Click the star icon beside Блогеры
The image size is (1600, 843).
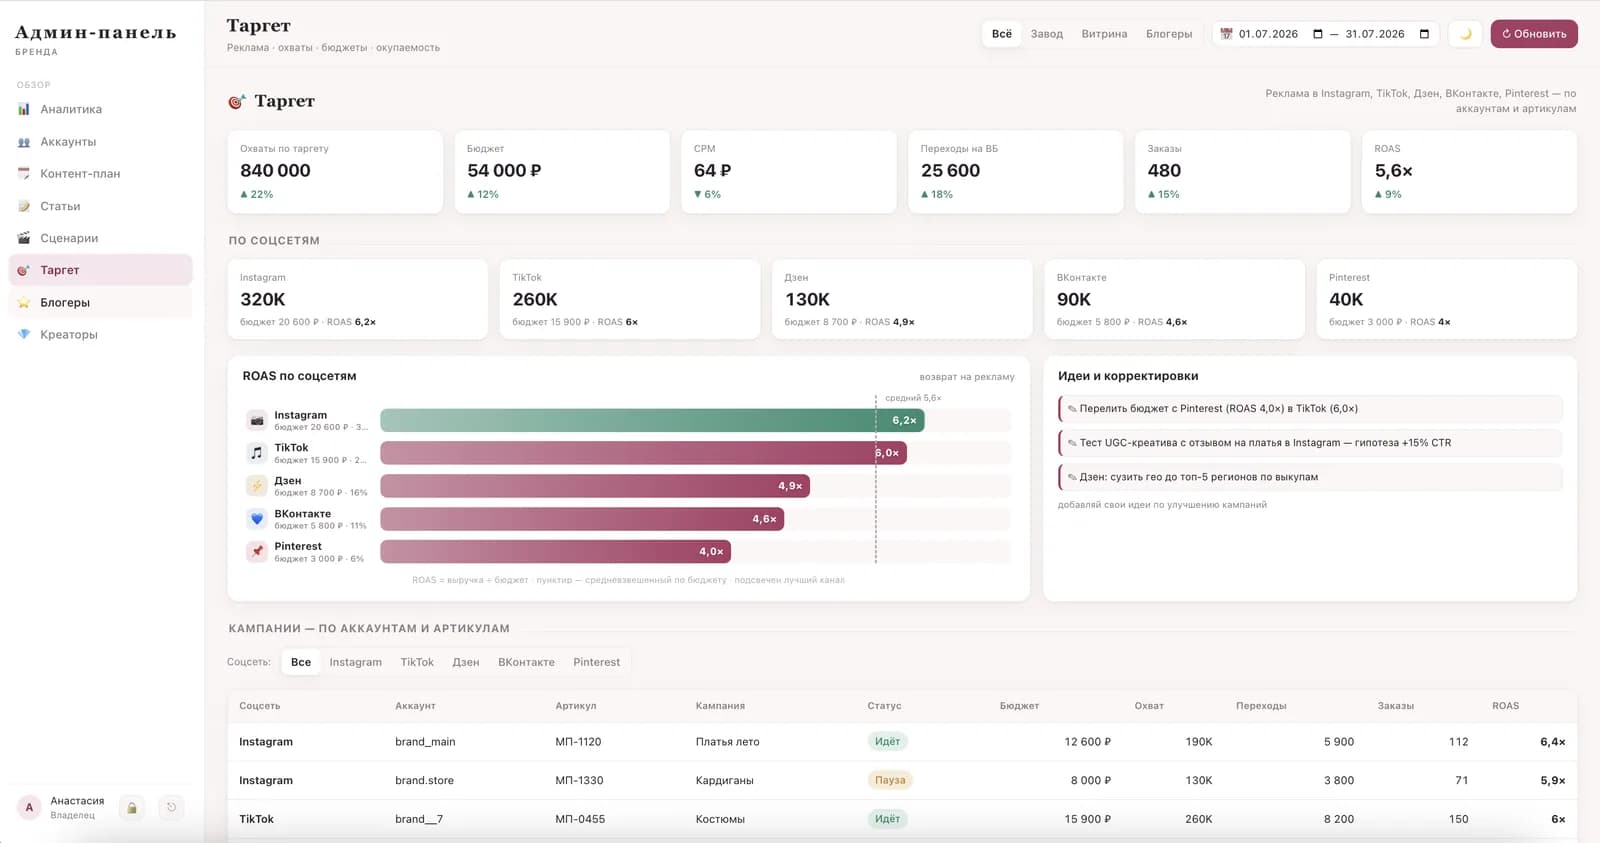coord(24,302)
